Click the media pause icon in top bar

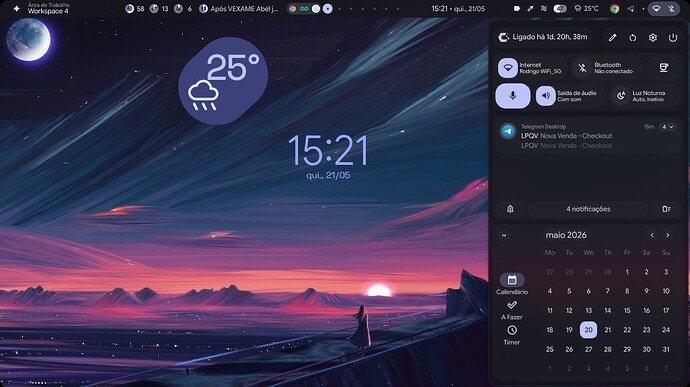click(203, 9)
